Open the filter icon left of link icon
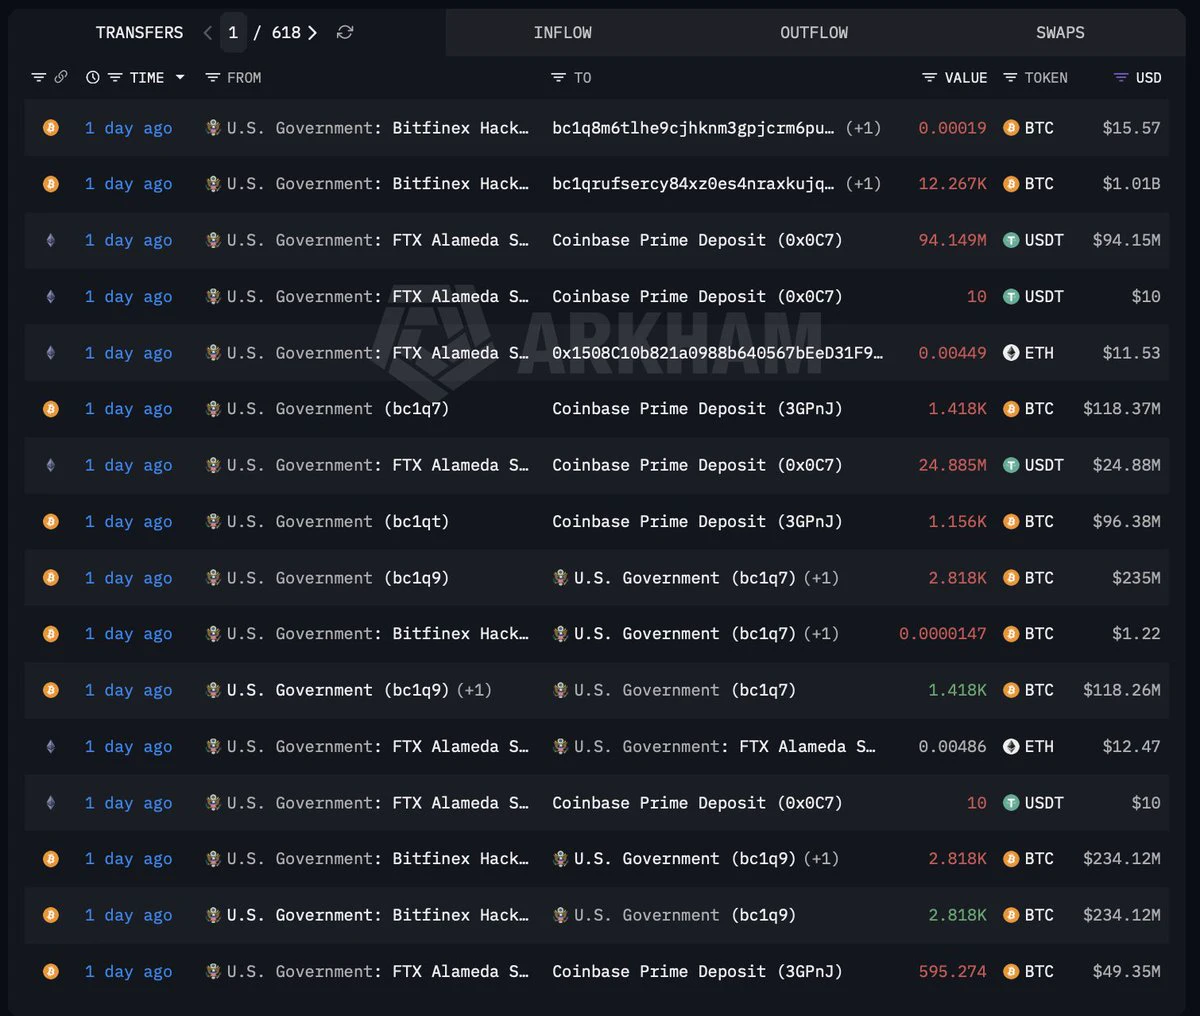1200x1016 pixels. tap(39, 77)
